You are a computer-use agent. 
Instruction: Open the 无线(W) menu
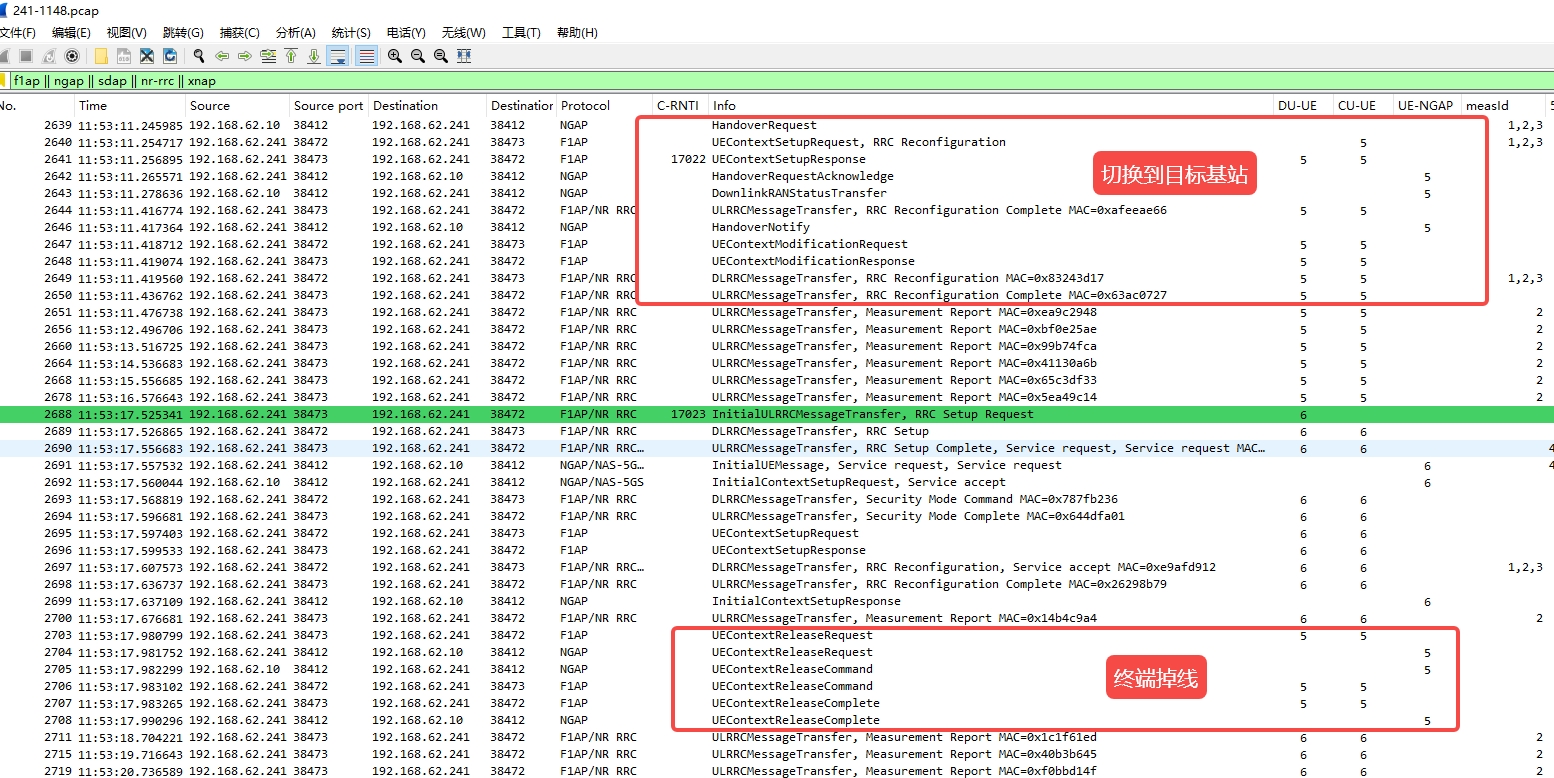tap(463, 33)
